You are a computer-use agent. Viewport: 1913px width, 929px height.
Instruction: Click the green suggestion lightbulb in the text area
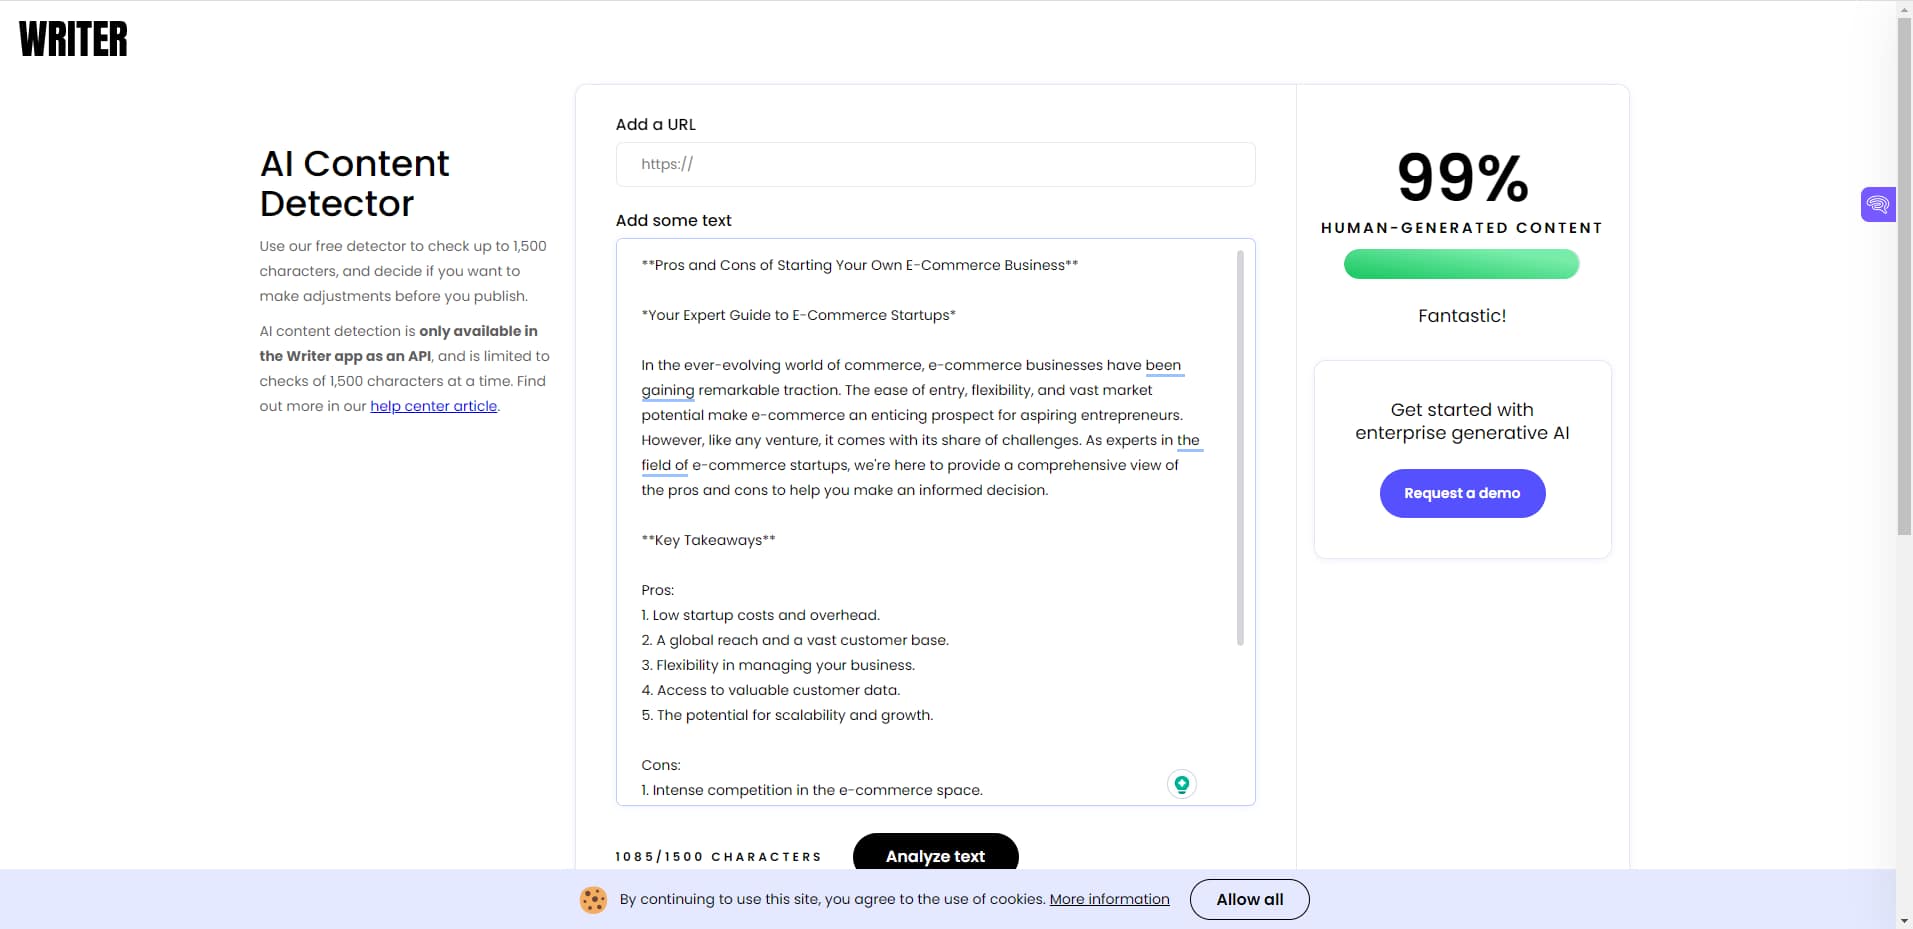[x=1182, y=784]
